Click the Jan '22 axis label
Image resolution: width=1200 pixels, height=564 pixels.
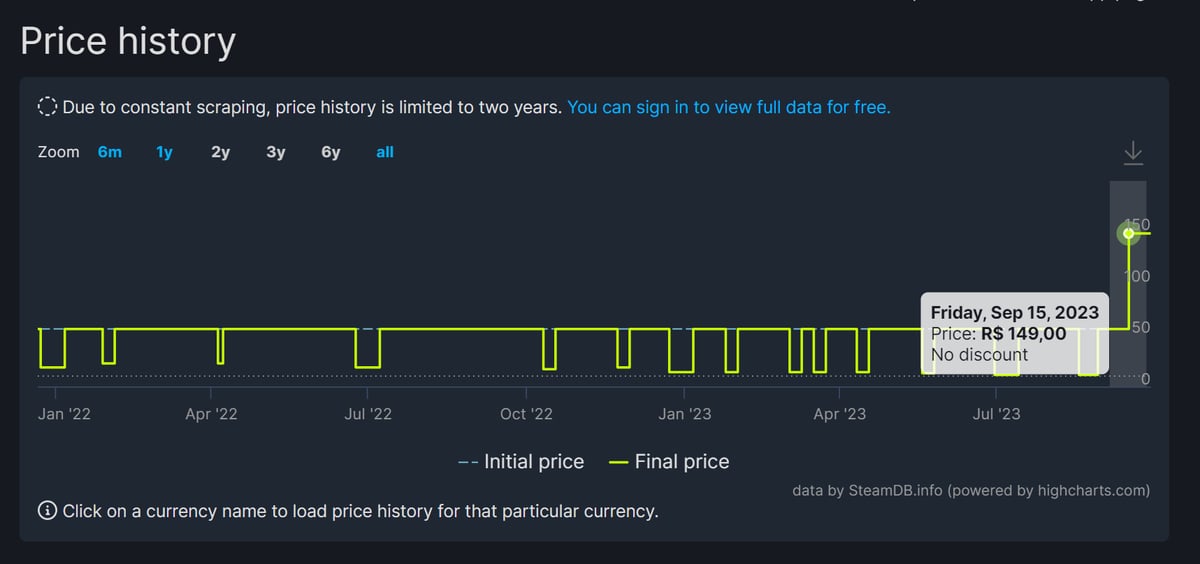[64, 413]
